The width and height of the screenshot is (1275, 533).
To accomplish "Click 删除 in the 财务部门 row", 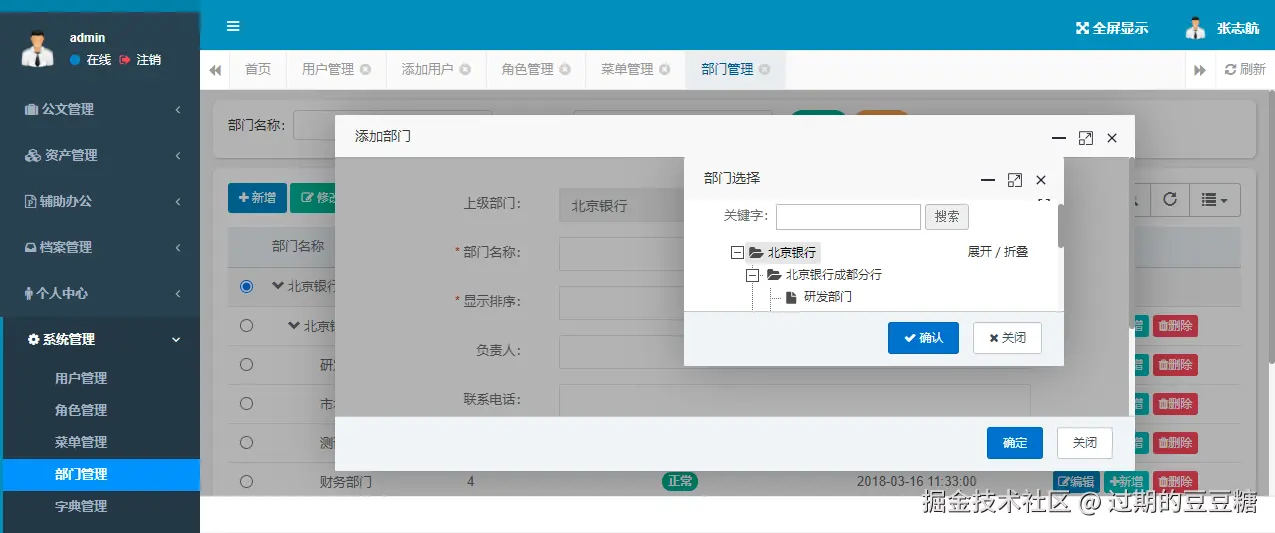I will click(x=1175, y=482).
